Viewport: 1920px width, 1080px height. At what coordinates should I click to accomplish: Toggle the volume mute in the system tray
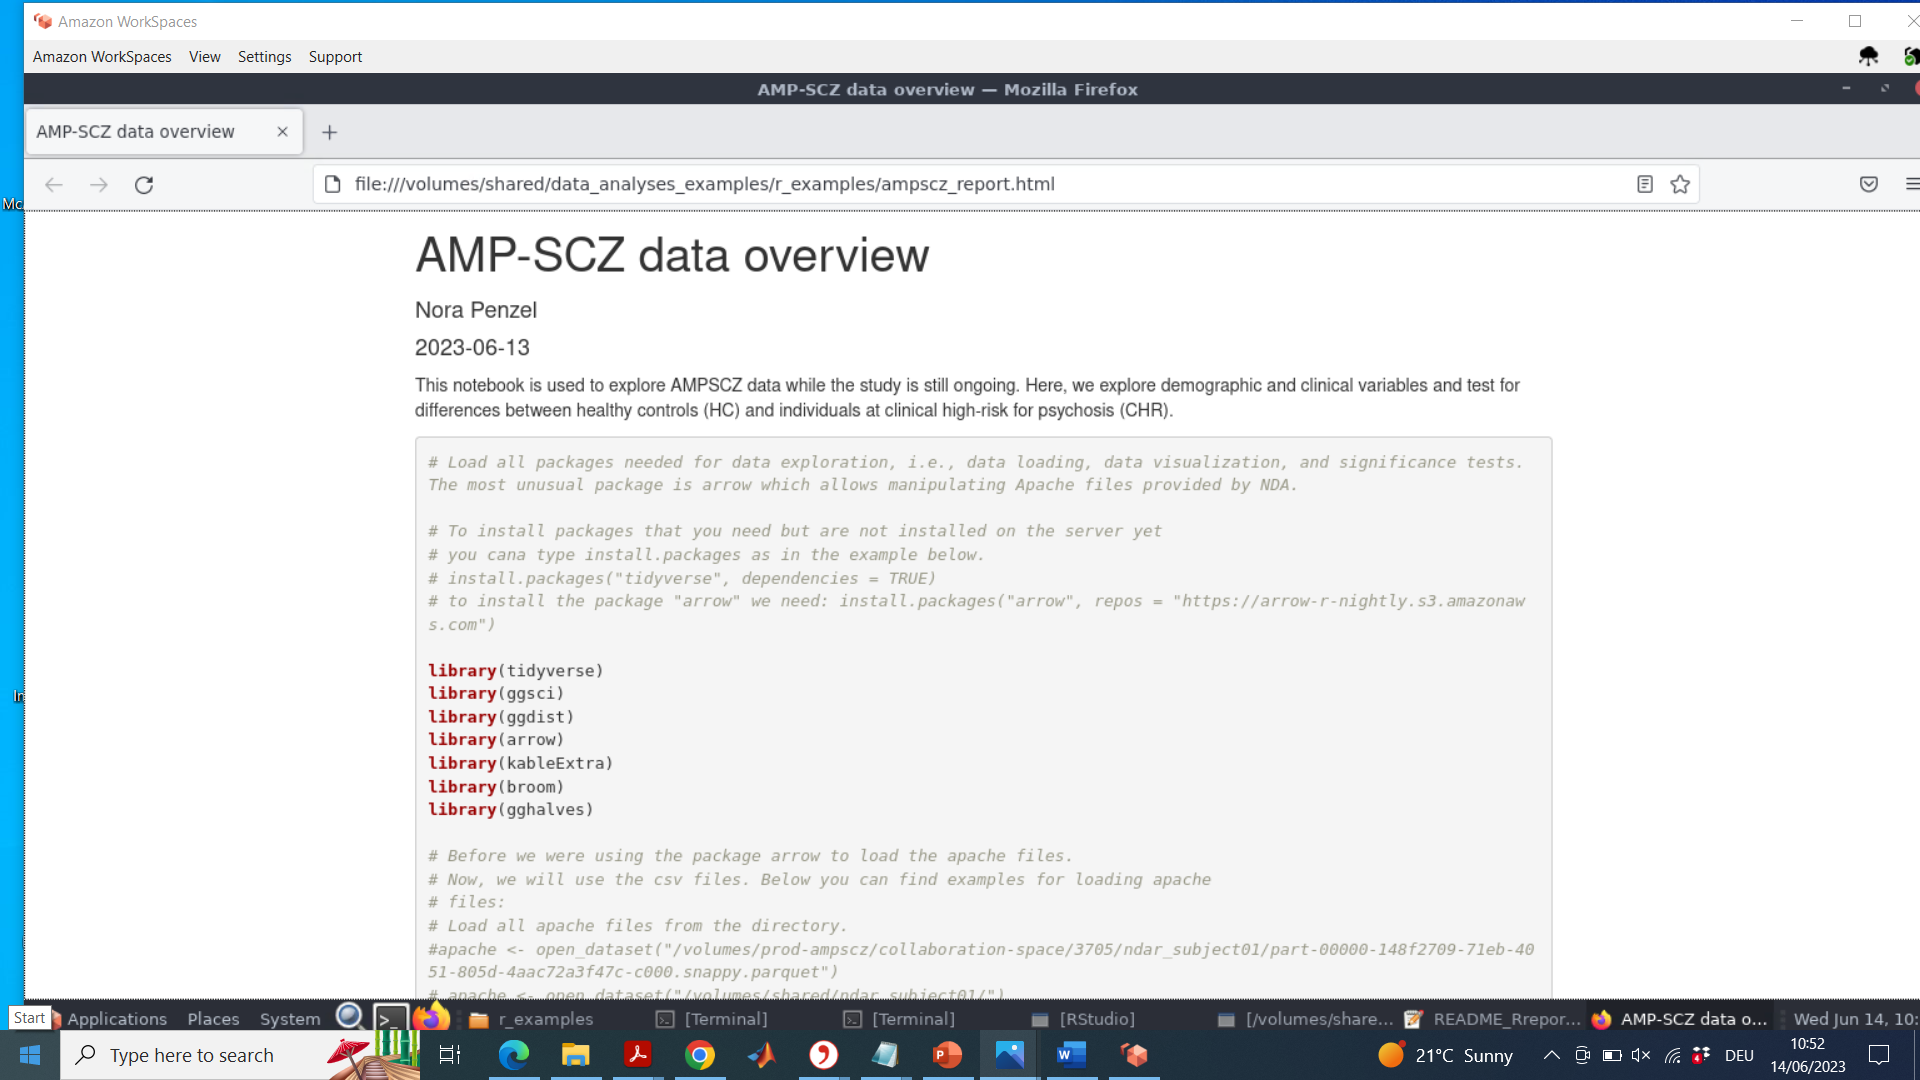tap(1641, 1055)
